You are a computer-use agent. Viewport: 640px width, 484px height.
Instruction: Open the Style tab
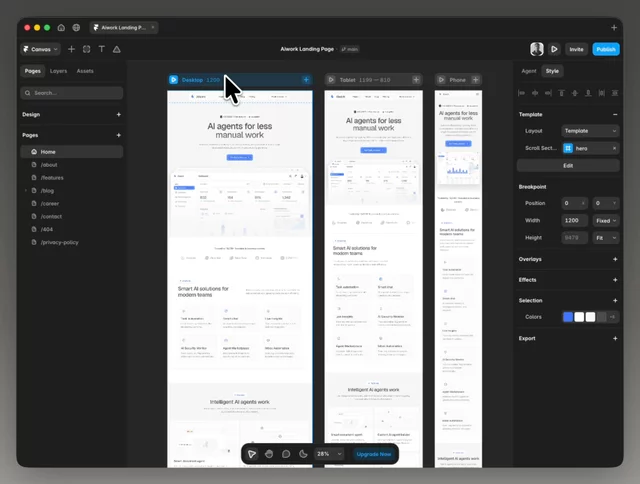point(552,71)
